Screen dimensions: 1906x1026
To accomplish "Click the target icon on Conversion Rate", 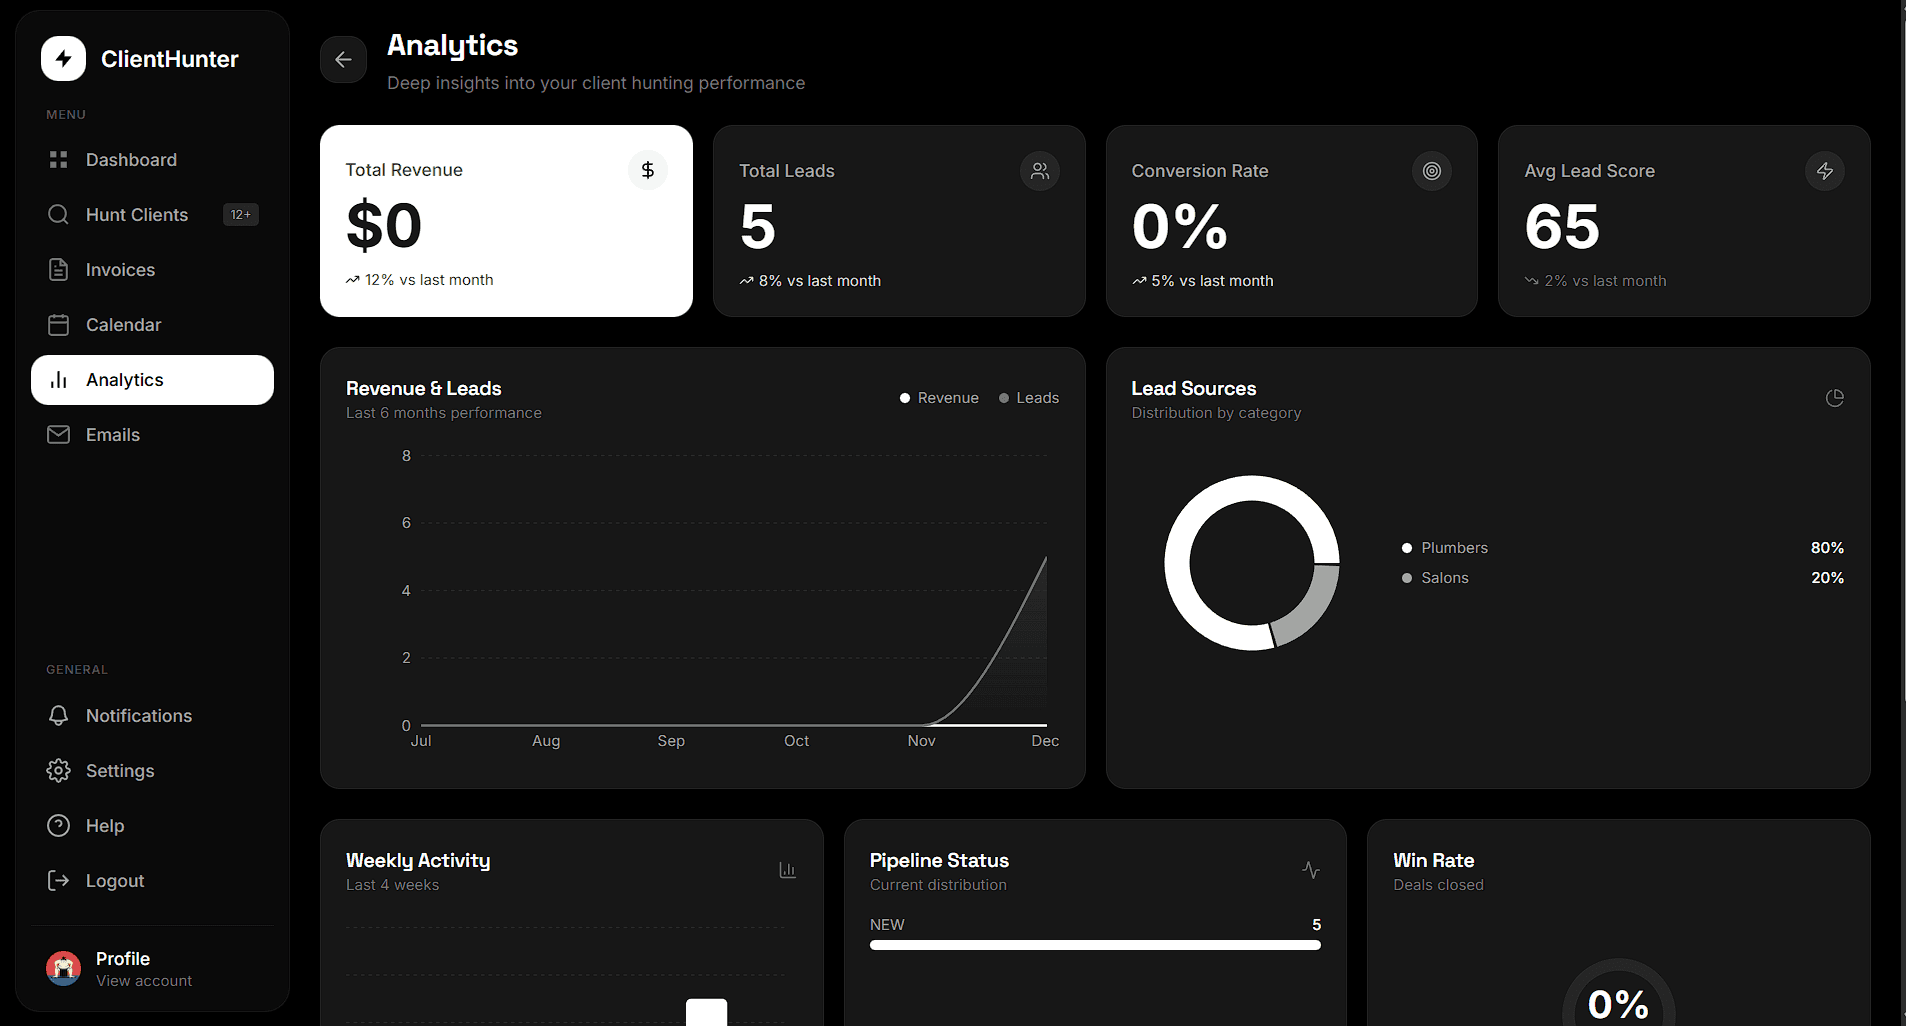I will coord(1431,171).
